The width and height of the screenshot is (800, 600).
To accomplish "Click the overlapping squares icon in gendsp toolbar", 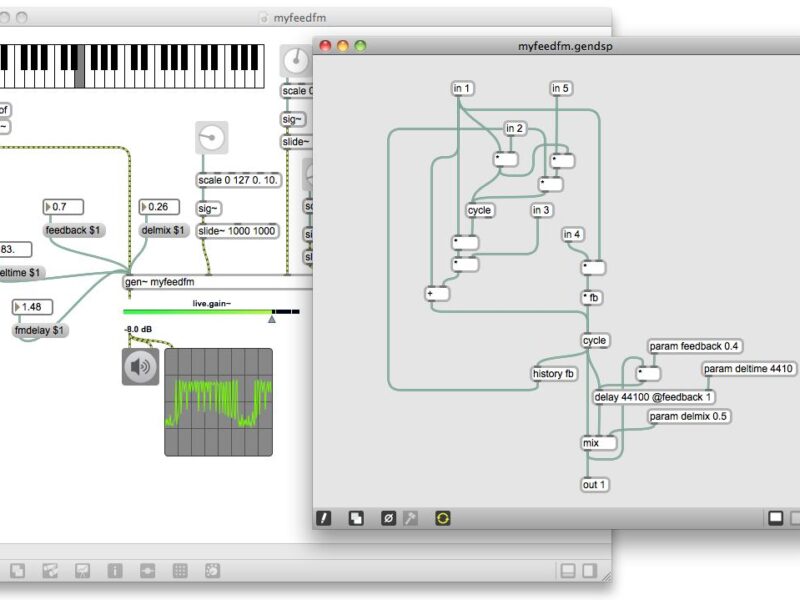I will [x=356, y=518].
